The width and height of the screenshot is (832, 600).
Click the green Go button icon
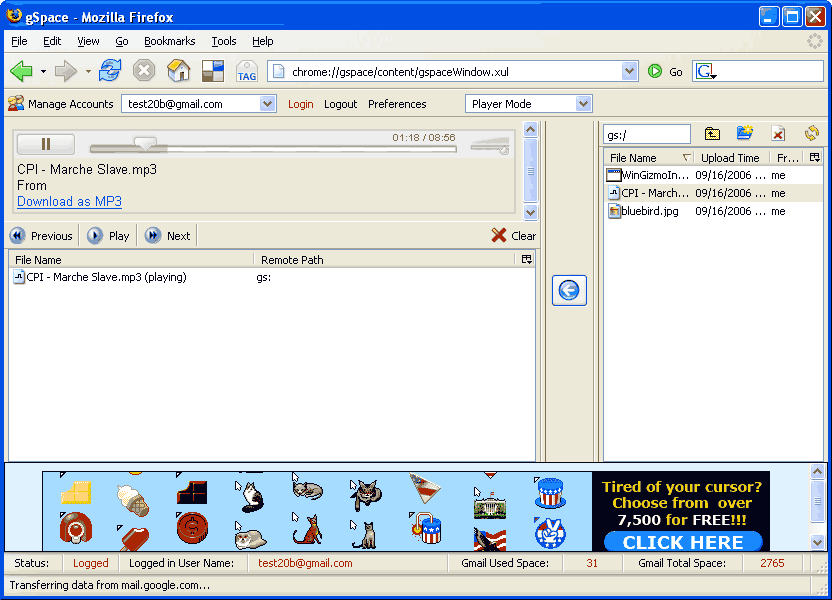(655, 71)
